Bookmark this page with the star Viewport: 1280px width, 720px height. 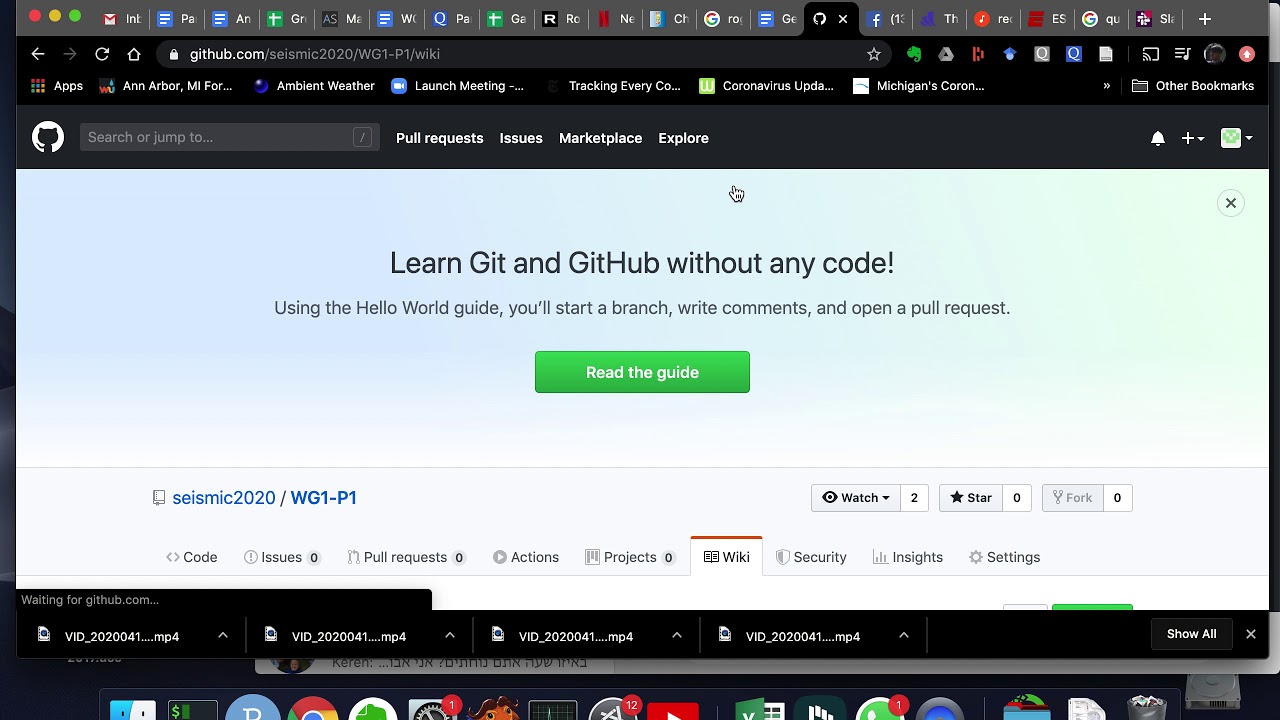874,54
